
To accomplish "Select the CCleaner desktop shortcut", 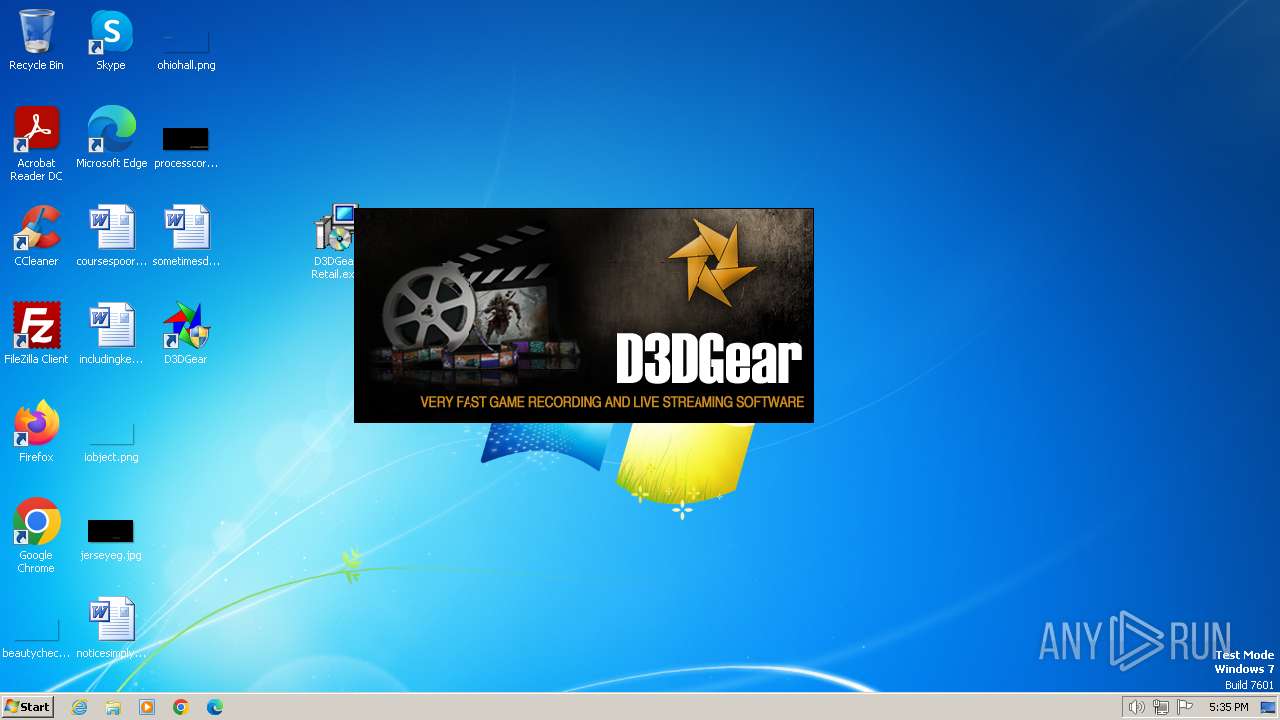I will [36, 236].
